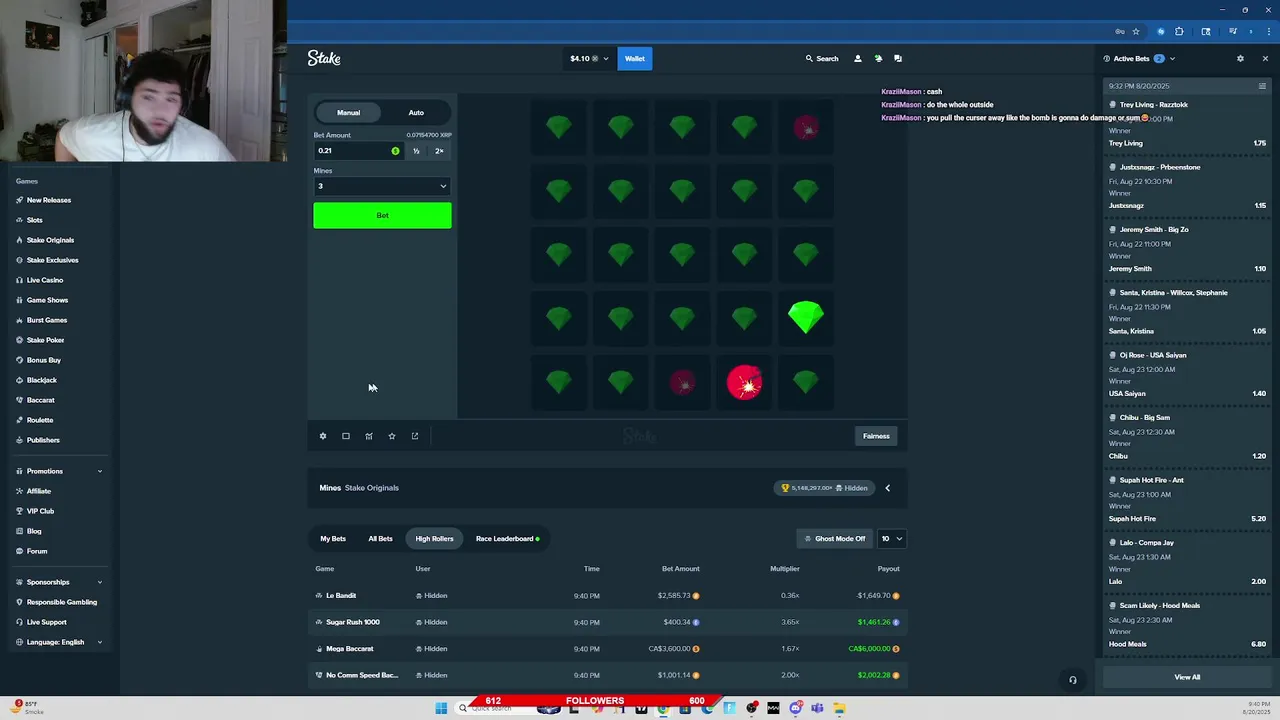
Task: Toggle theatre mode square icon
Action: click(346, 436)
